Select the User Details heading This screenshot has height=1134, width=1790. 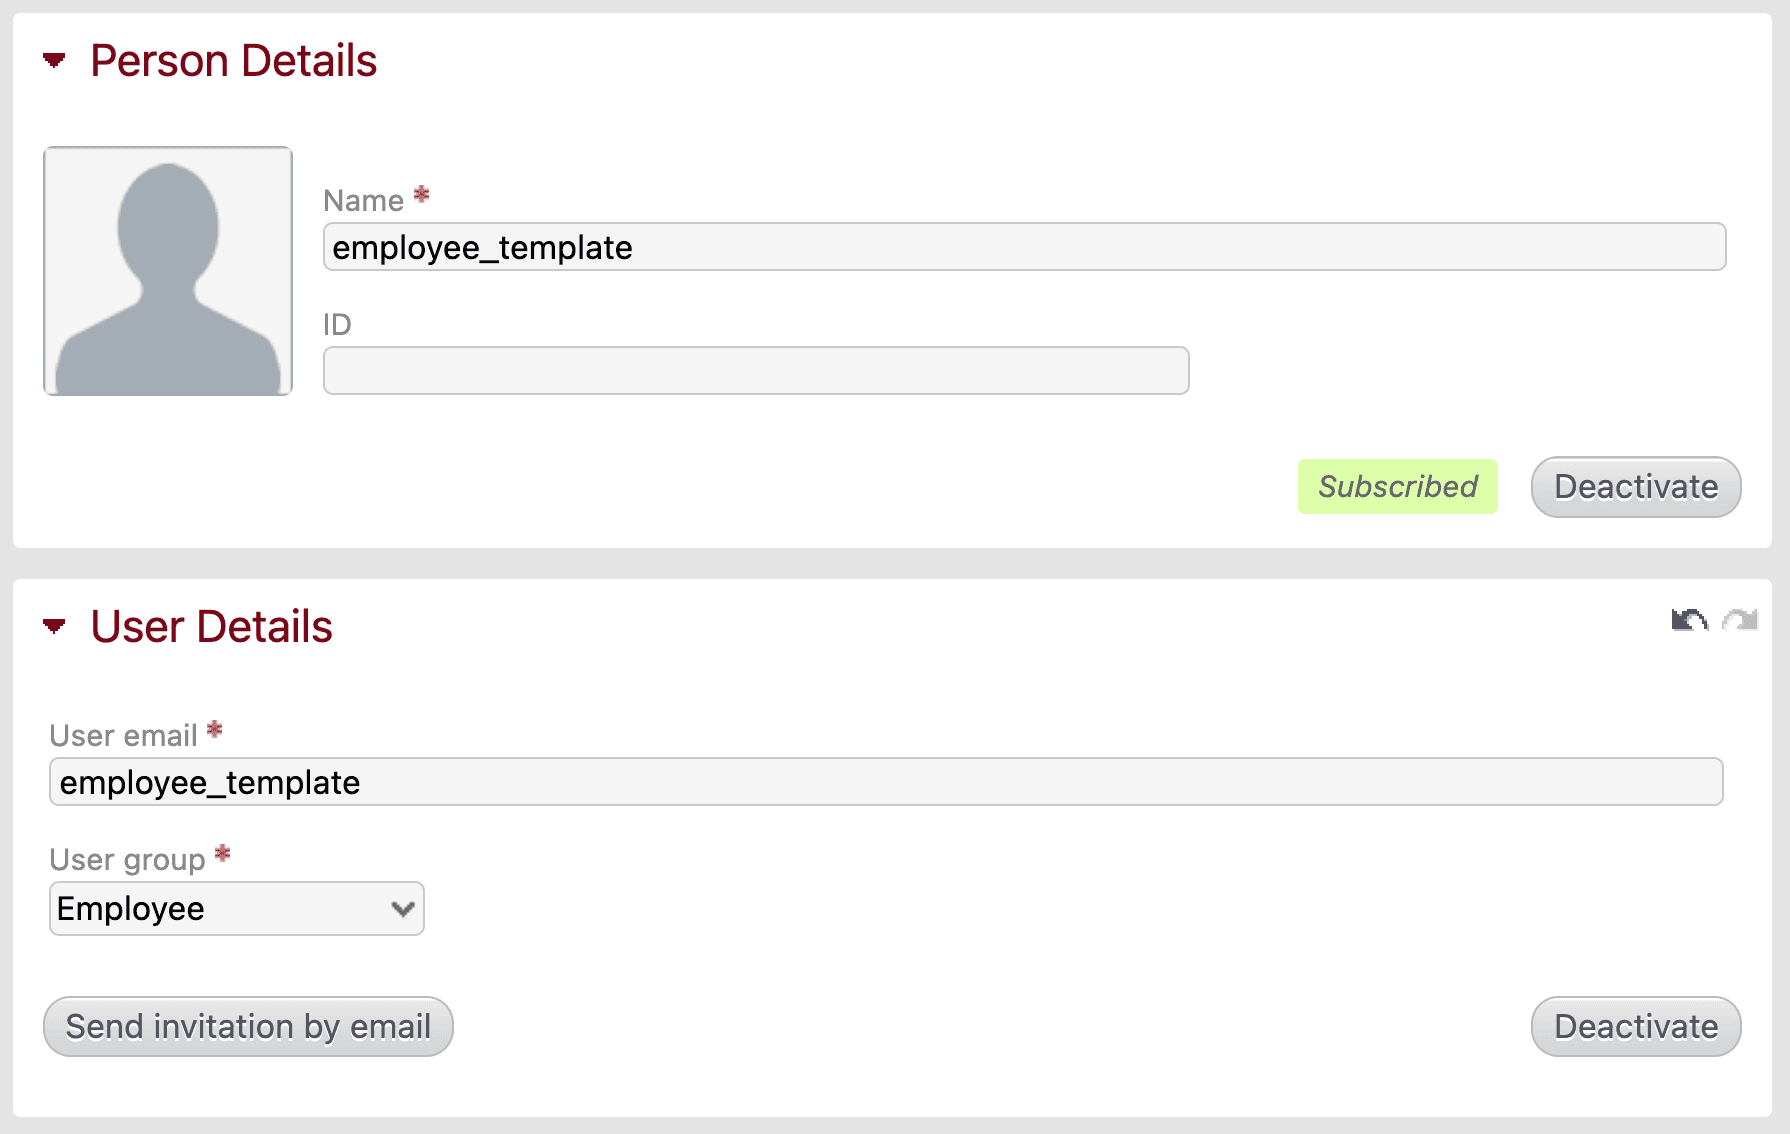point(211,627)
